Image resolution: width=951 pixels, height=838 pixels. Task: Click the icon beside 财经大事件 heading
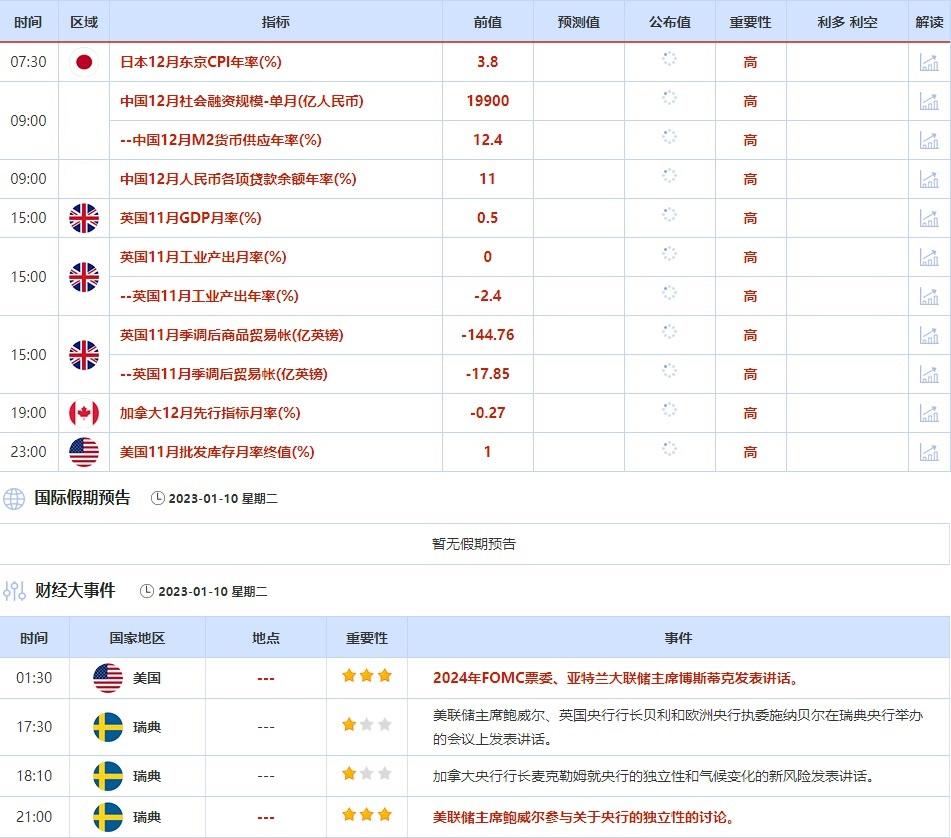(14, 591)
